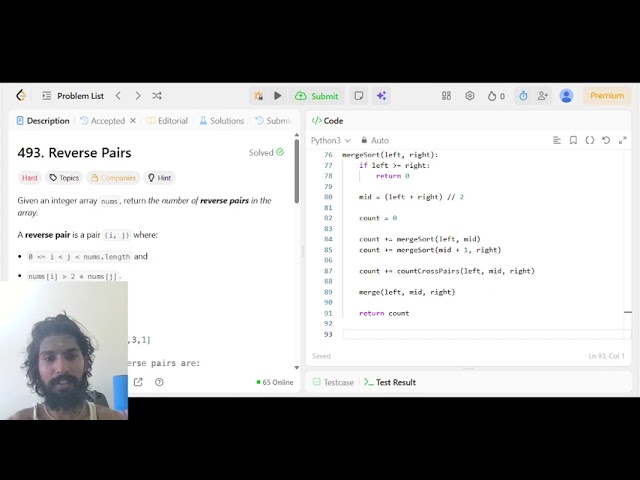Switch to the Solutions tab
This screenshot has width=640, height=480.
point(222,121)
